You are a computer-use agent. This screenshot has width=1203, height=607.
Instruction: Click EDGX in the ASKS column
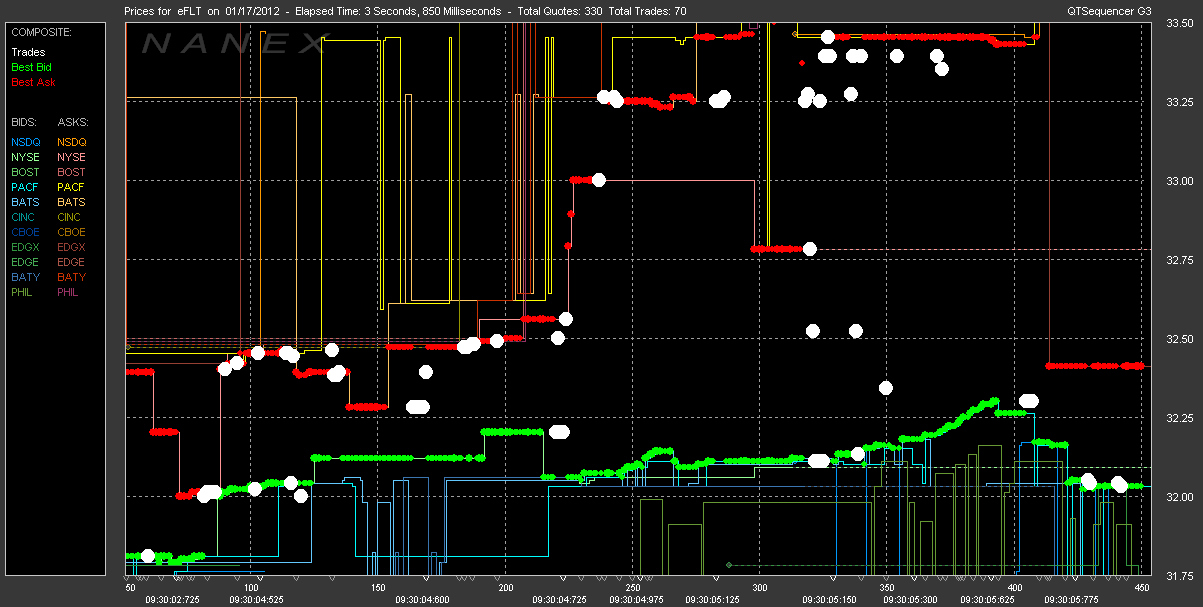pos(72,247)
